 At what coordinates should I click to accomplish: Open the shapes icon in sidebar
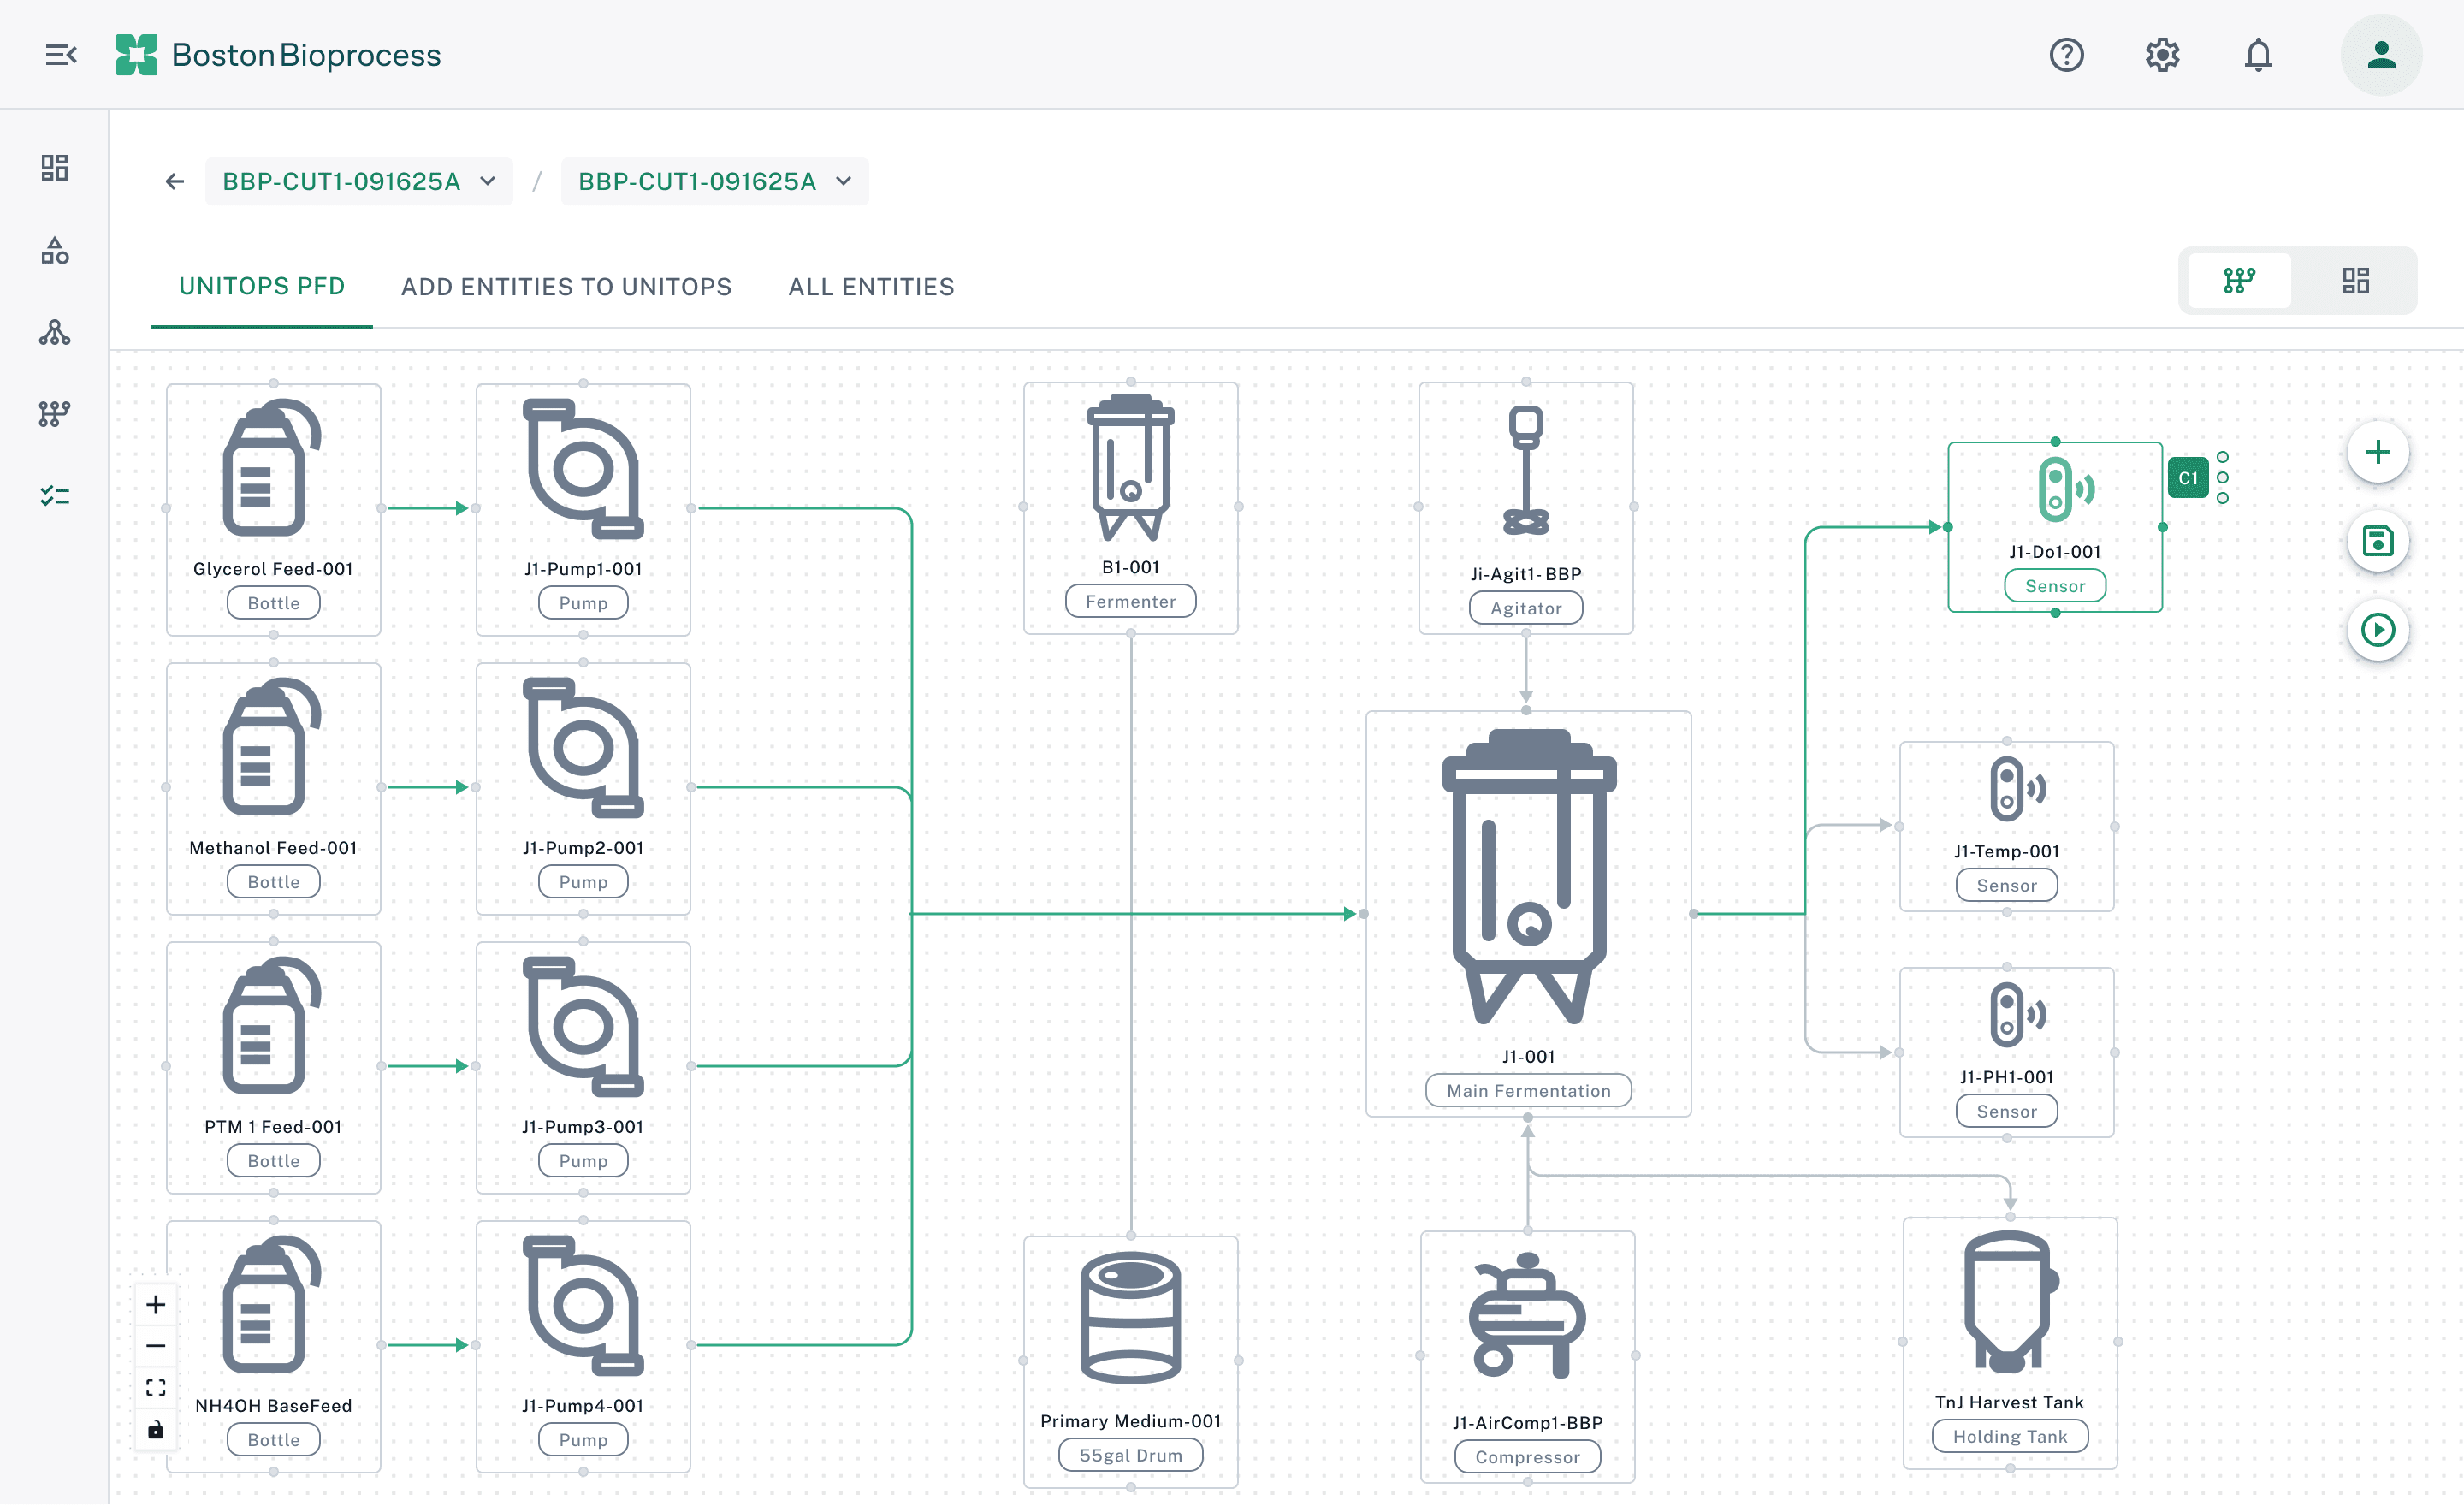[x=54, y=250]
